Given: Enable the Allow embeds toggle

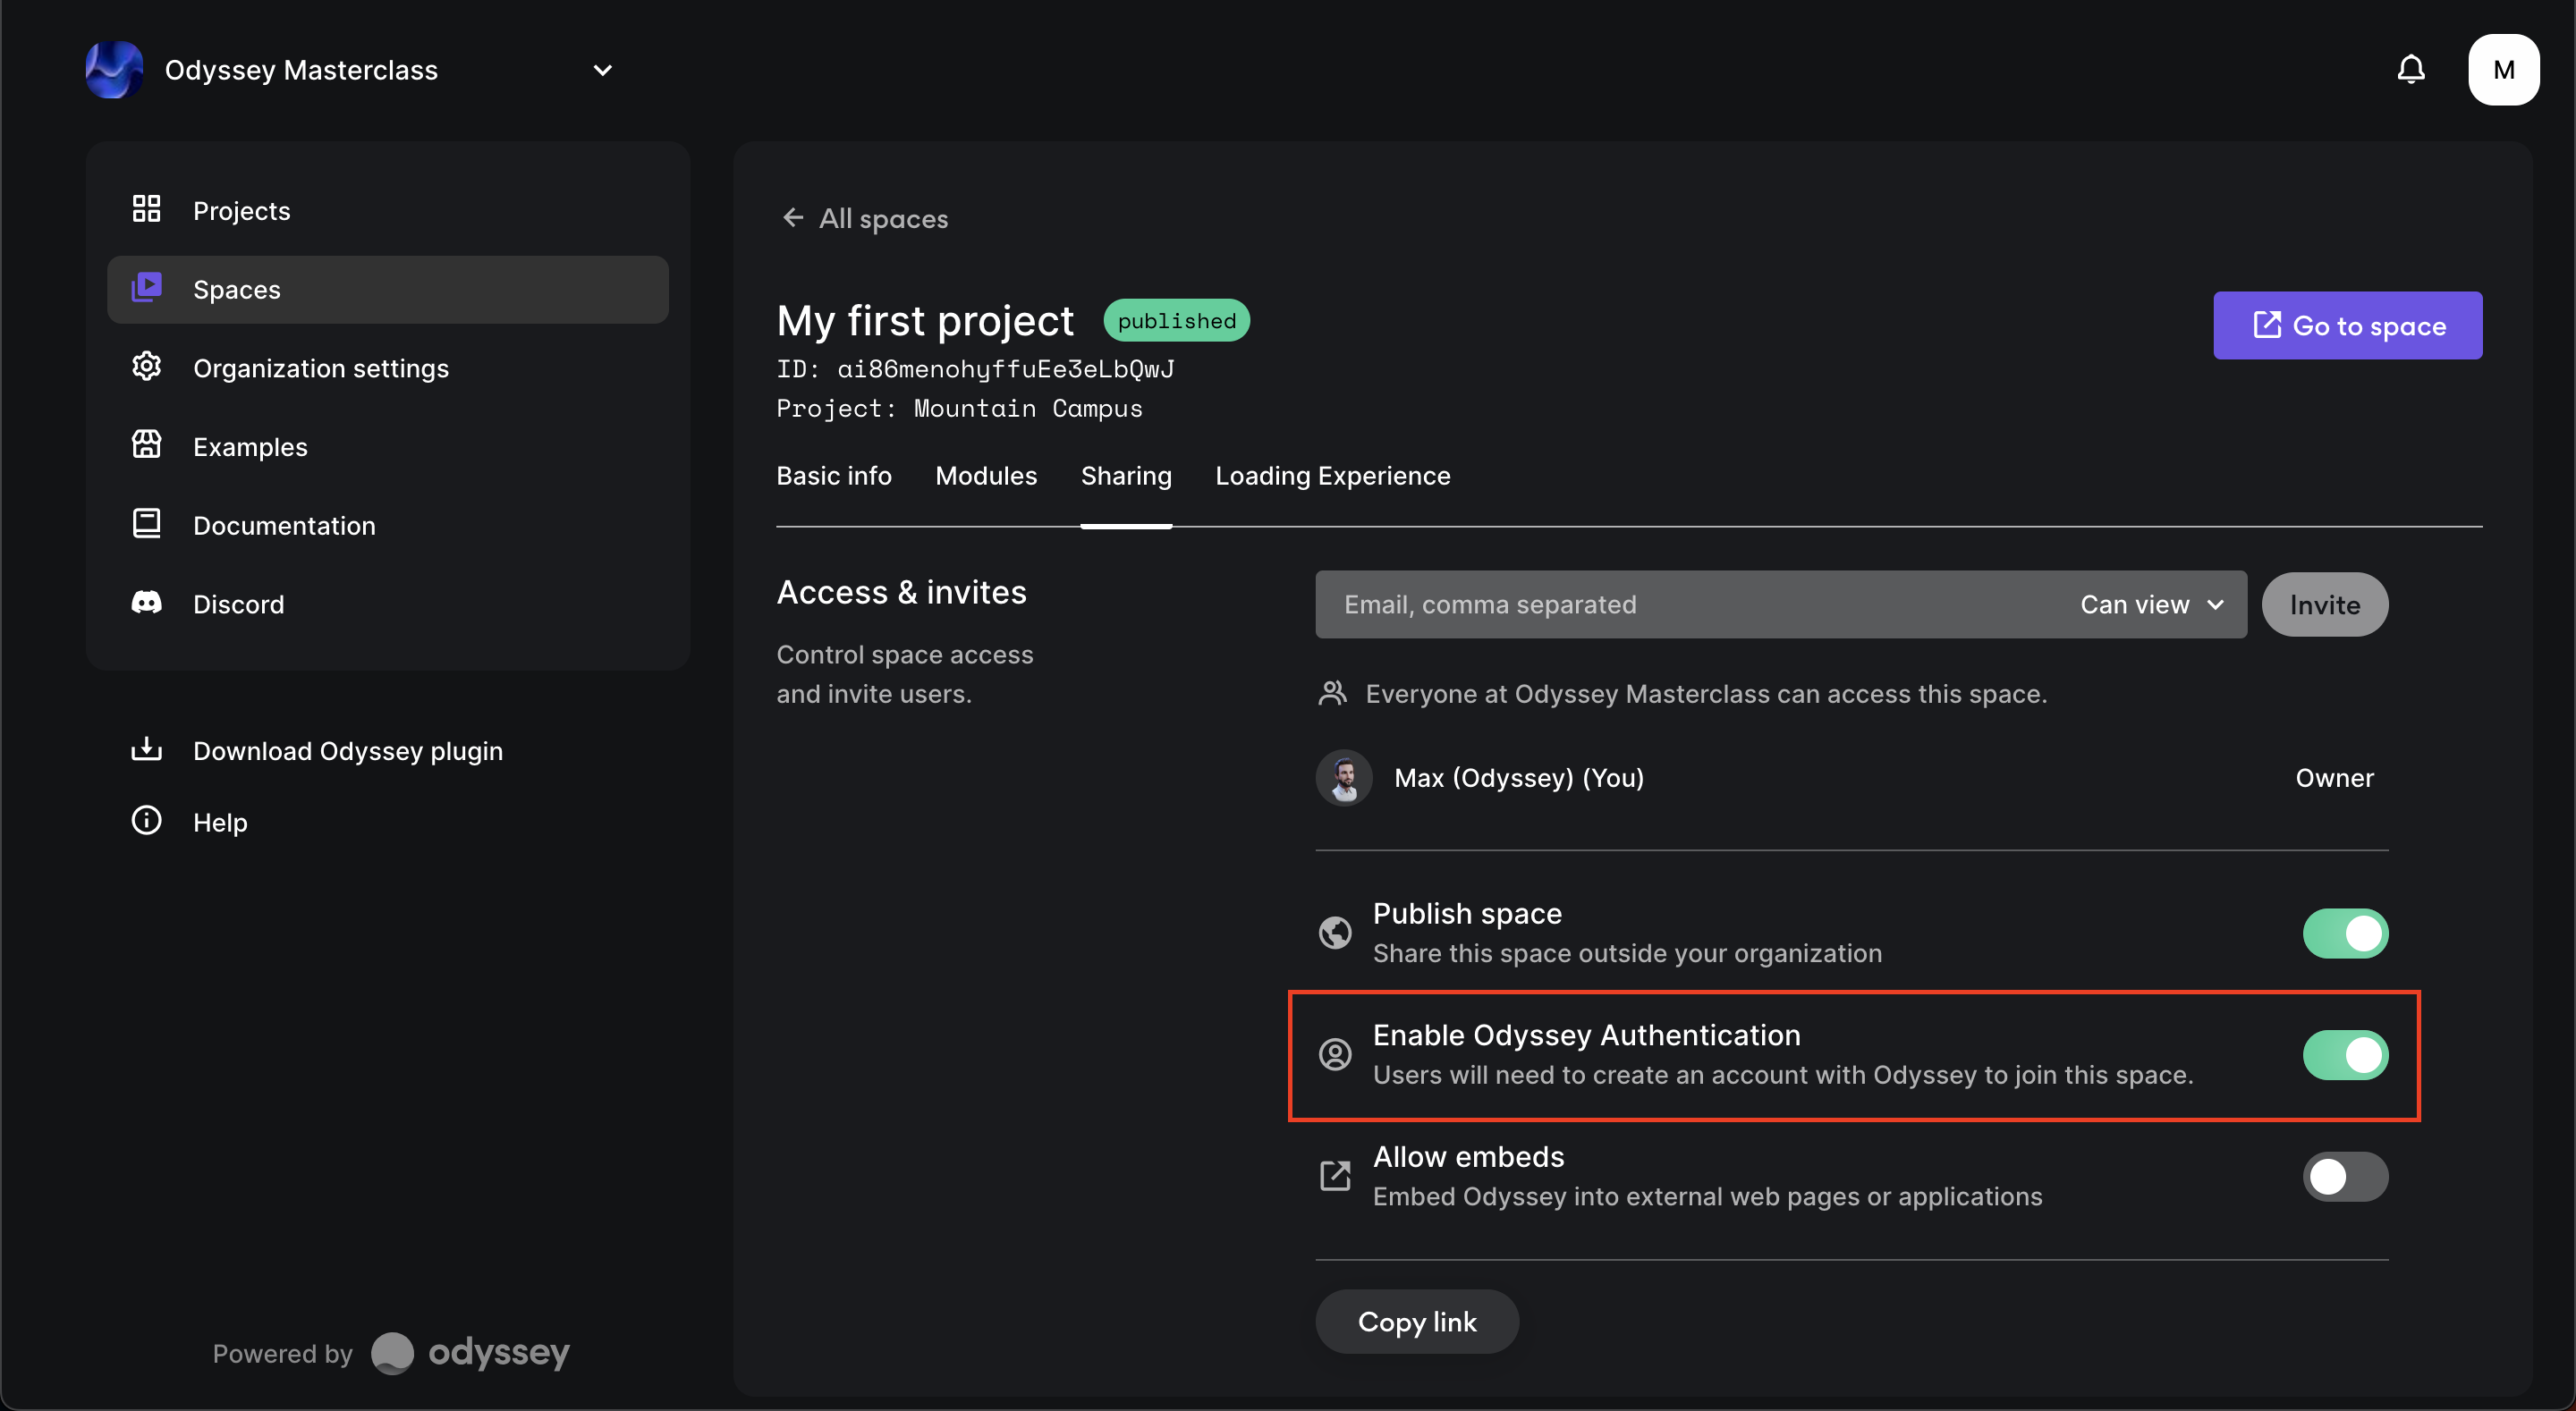Looking at the screenshot, I should pyautogui.click(x=2345, y=1177).
